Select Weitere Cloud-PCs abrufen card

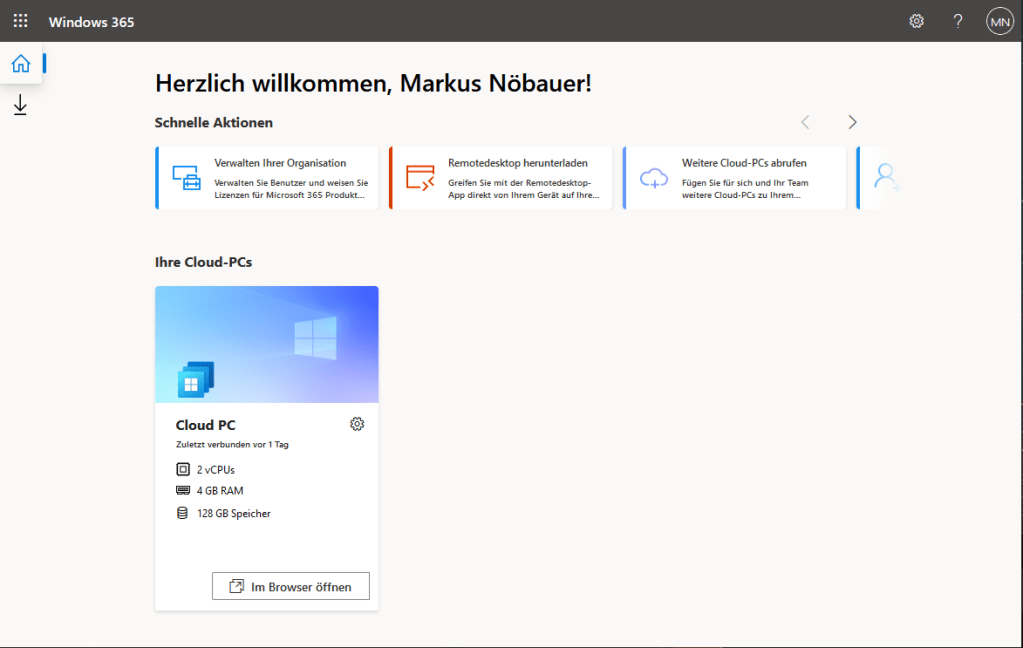pos(735,178)
